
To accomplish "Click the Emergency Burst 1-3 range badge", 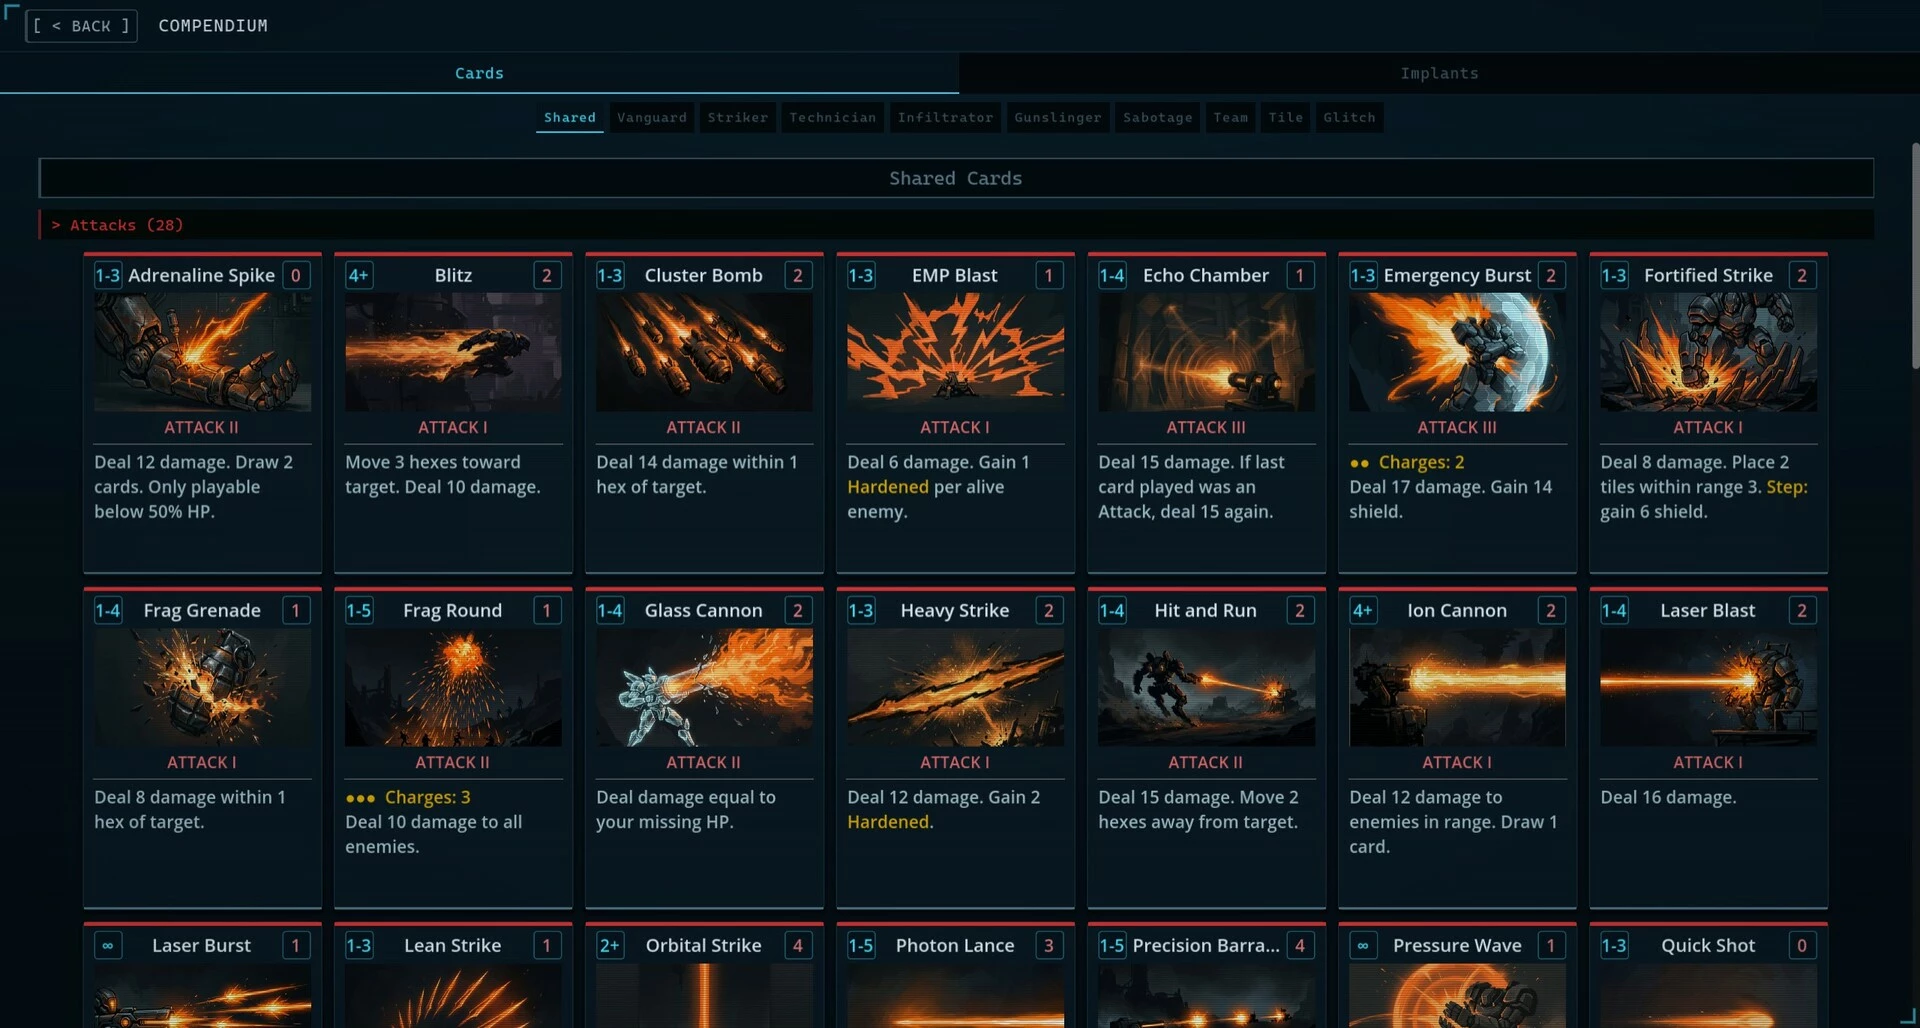I will tap(1363, 275).
